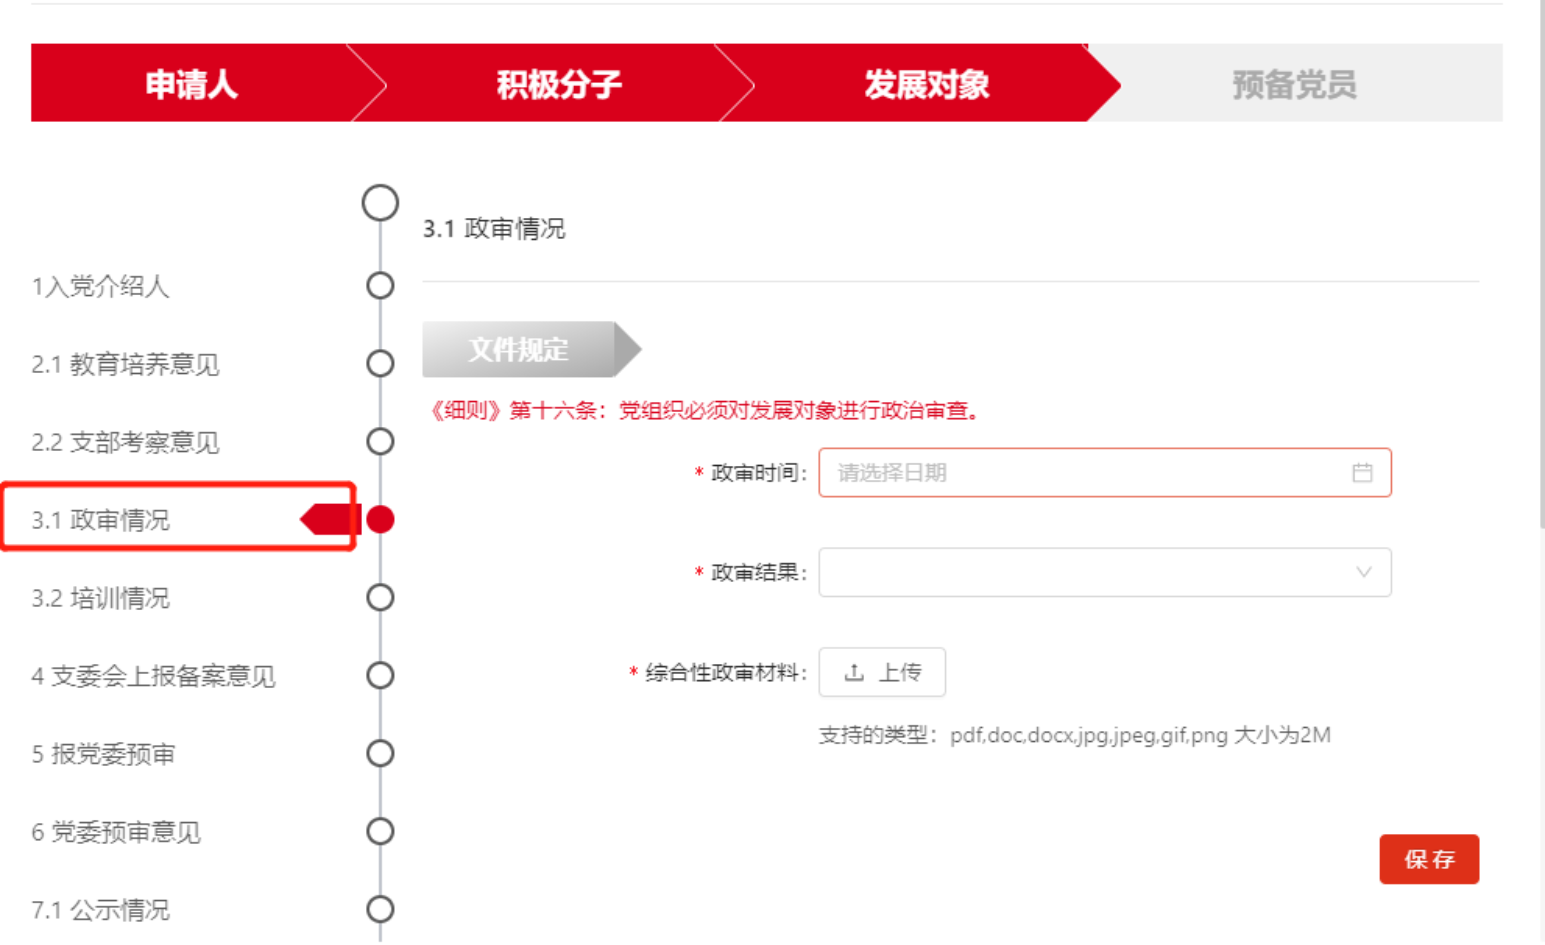Click the timeline circle beside 5 报党委预审

click(x=380, y=754)
